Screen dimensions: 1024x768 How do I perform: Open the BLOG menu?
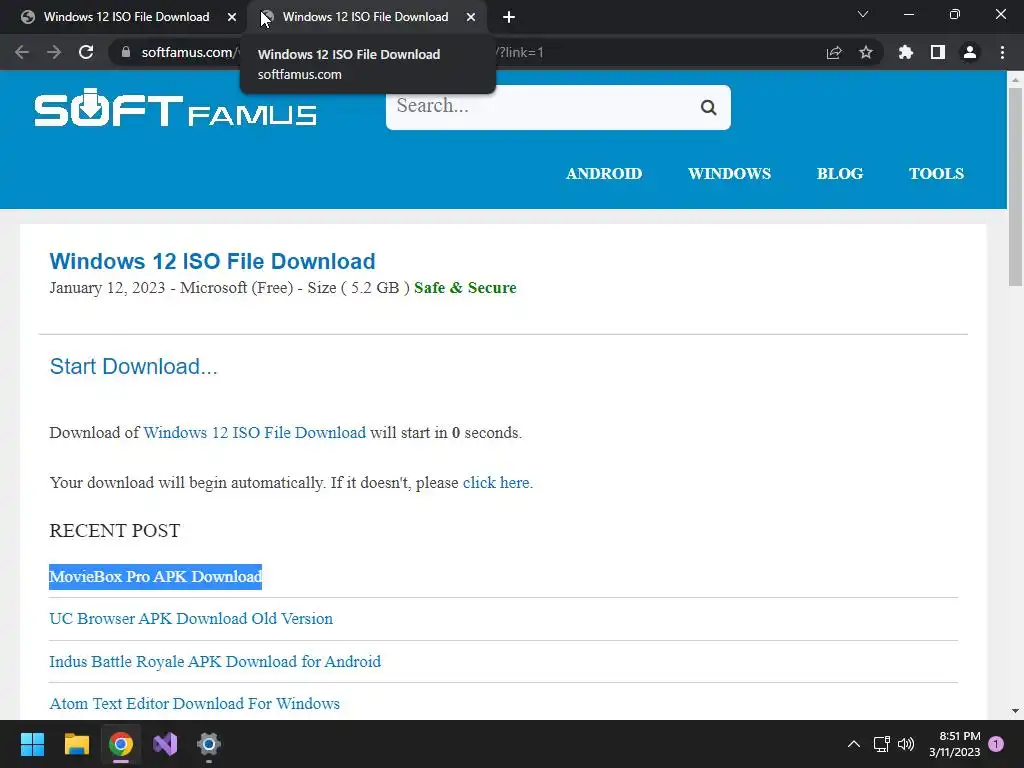click(x=840, y=174)
